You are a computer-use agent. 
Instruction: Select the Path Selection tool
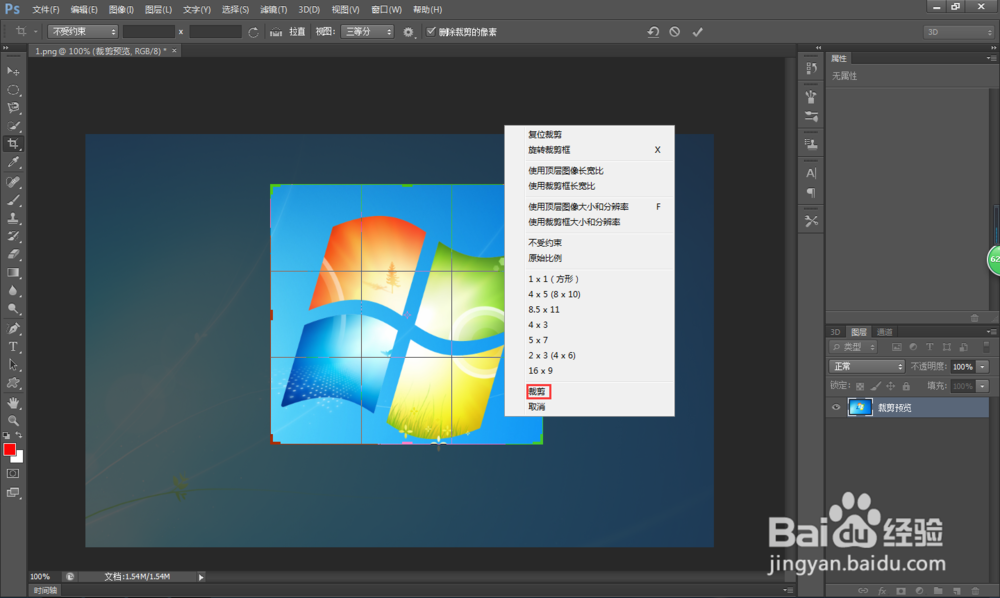(13, 365)
